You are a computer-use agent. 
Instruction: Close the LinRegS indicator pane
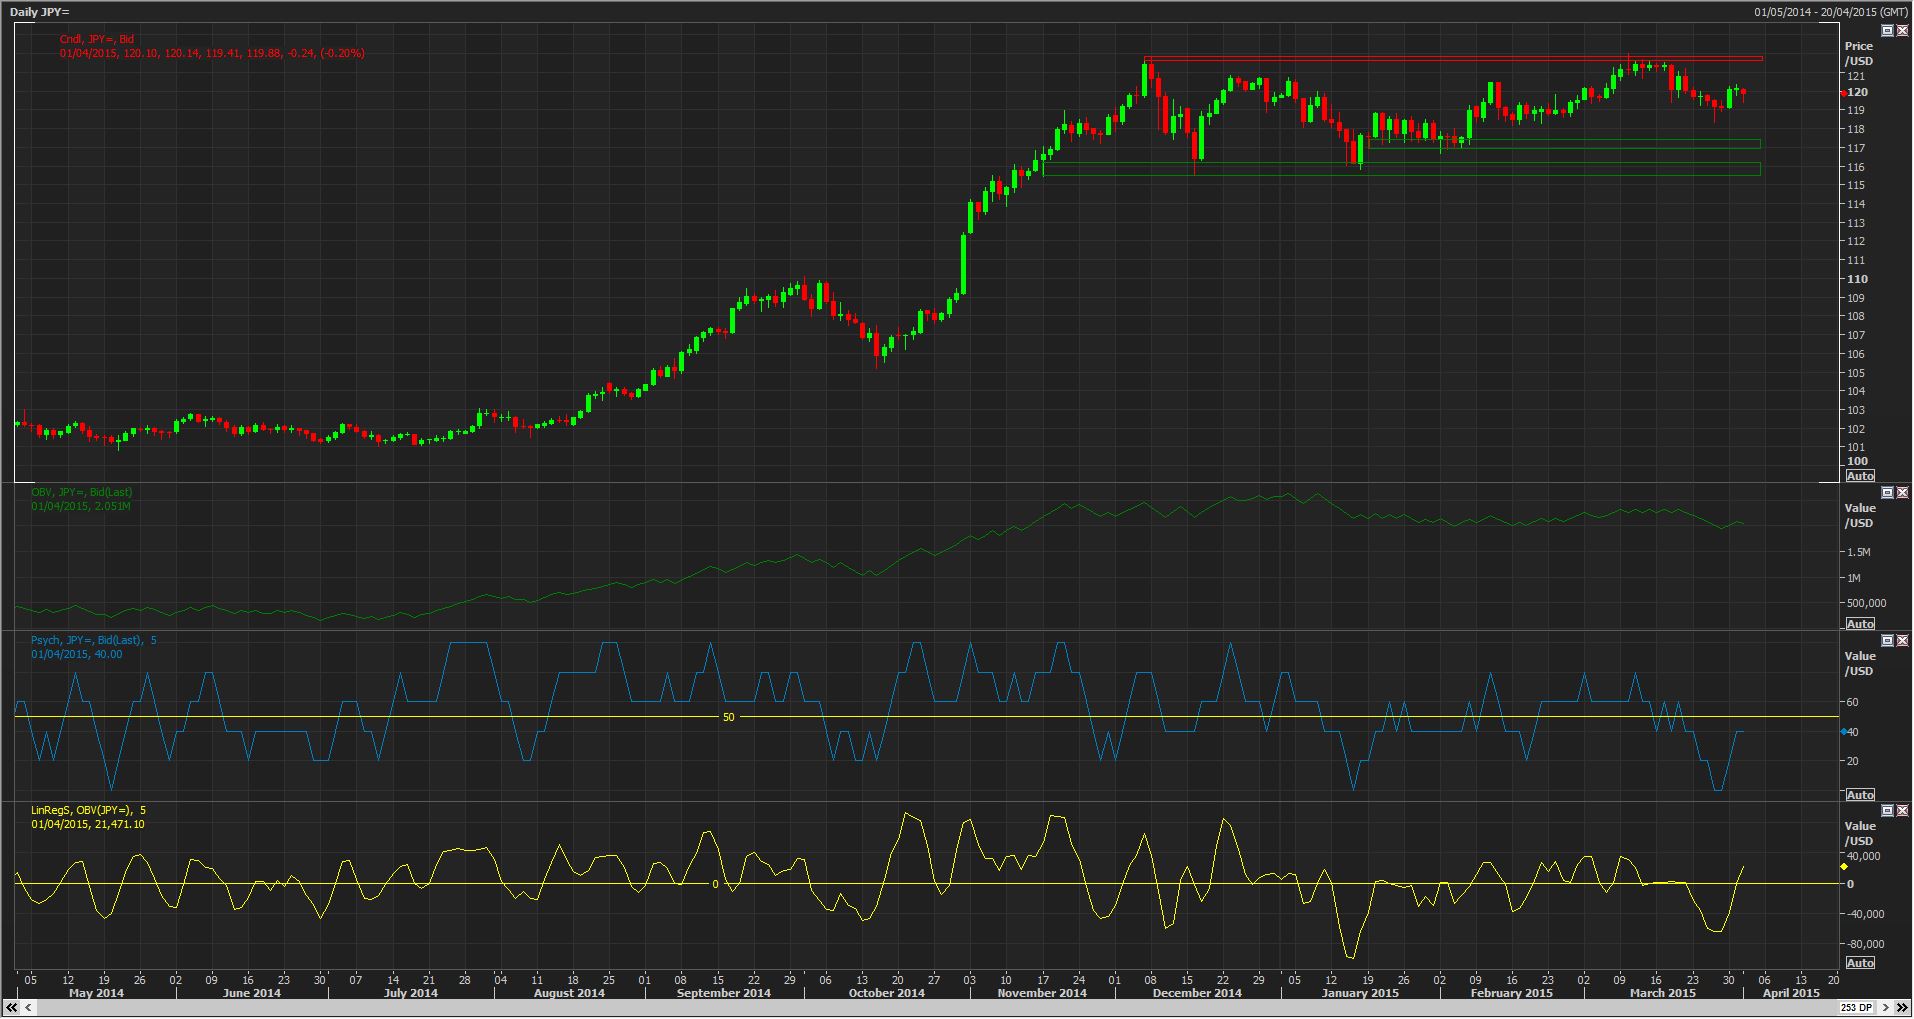(1902, 811)
